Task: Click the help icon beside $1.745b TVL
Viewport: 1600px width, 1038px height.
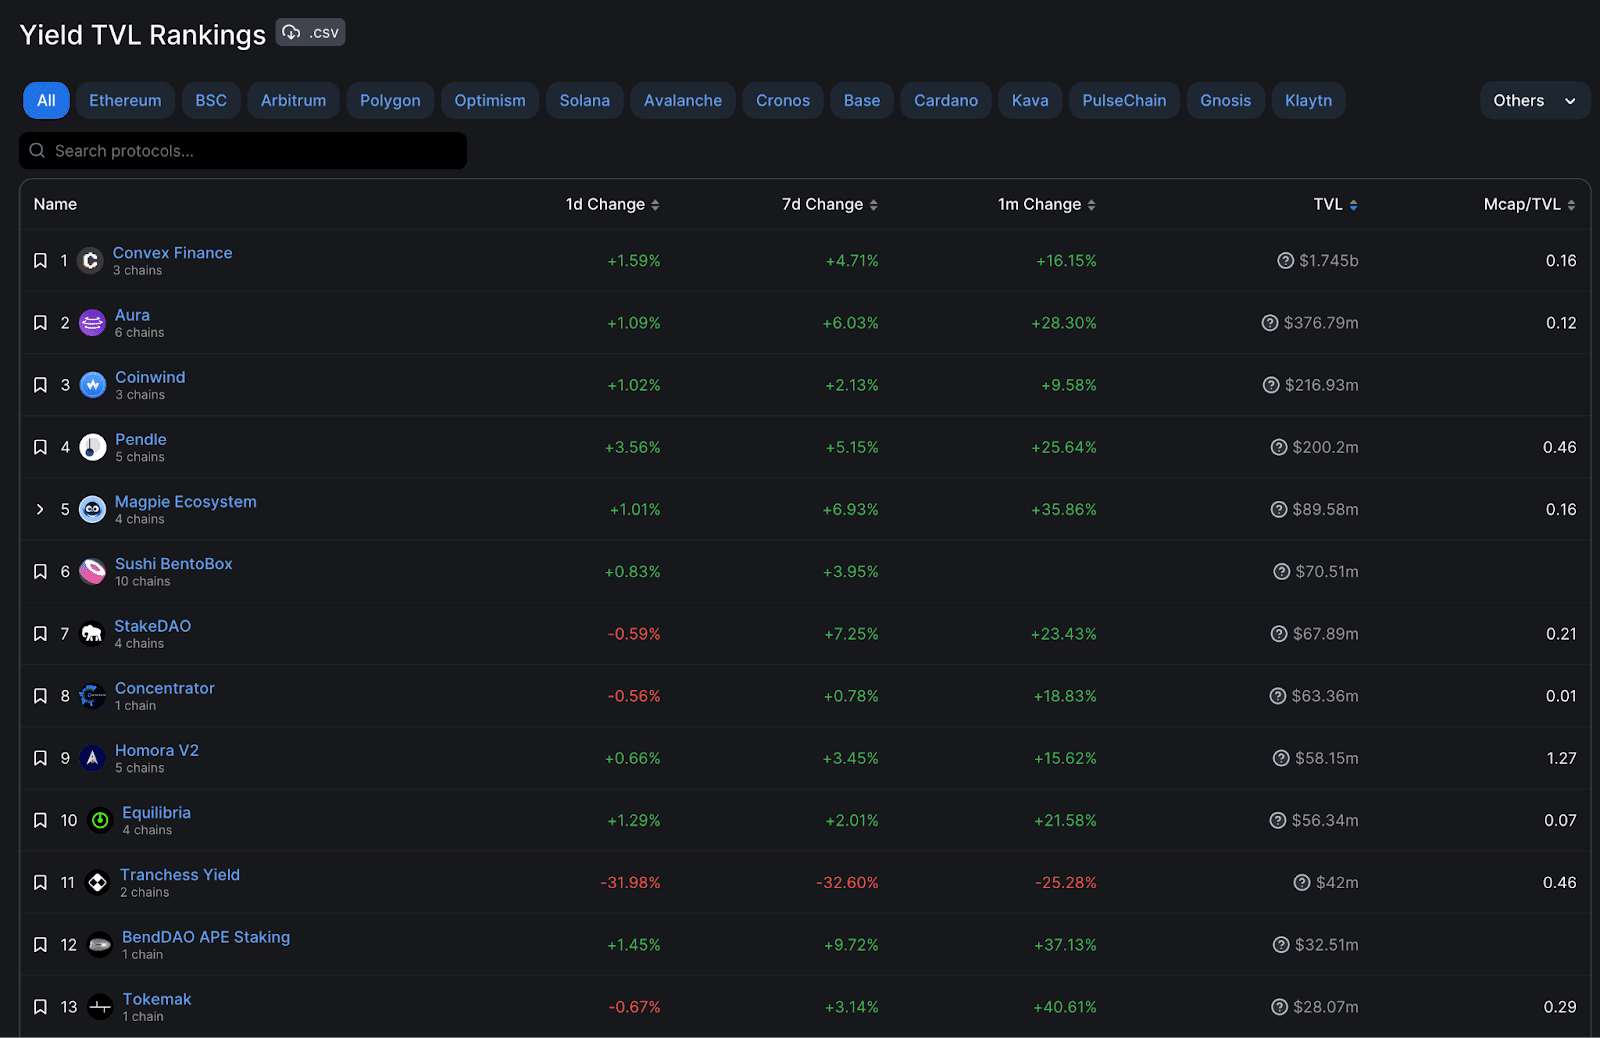Action: tap(1285, 261)
